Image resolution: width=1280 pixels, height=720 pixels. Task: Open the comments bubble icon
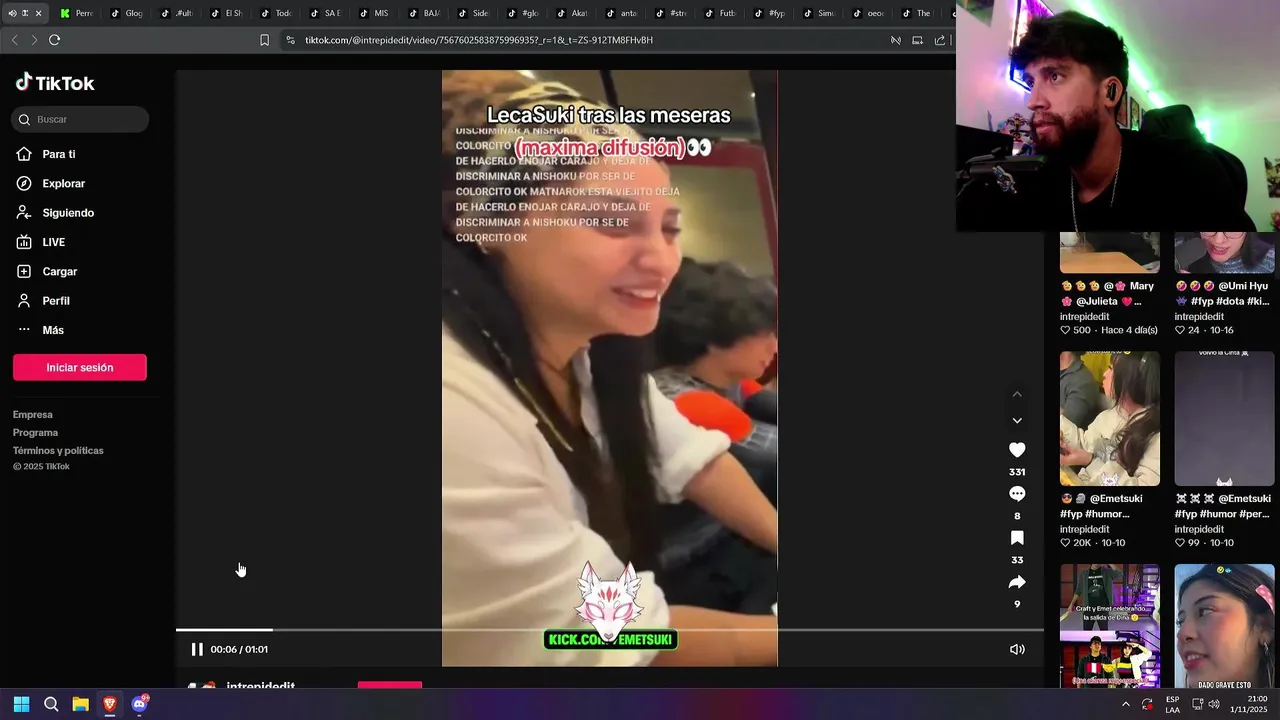pyautogui.click(x=1017, y=494)
